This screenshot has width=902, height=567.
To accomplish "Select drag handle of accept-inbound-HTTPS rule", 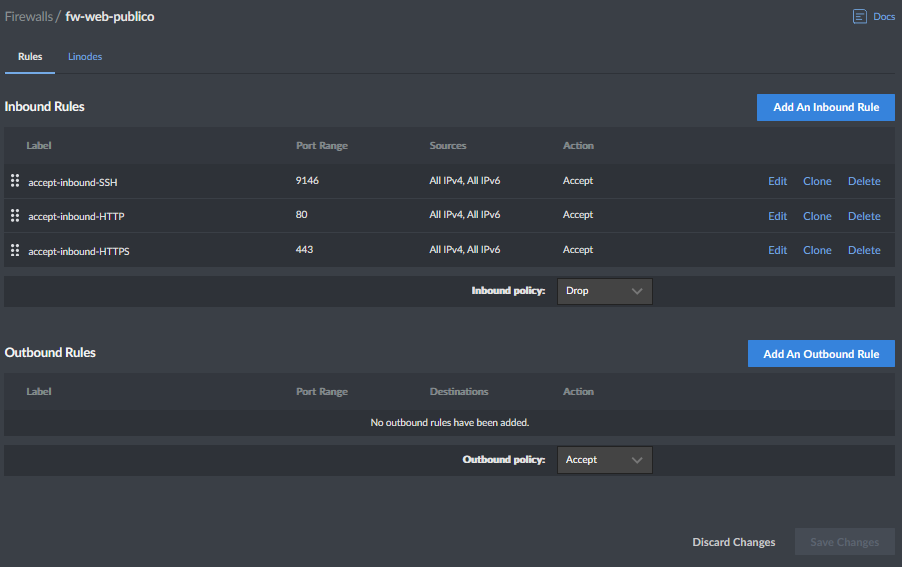I will (15, 250).
